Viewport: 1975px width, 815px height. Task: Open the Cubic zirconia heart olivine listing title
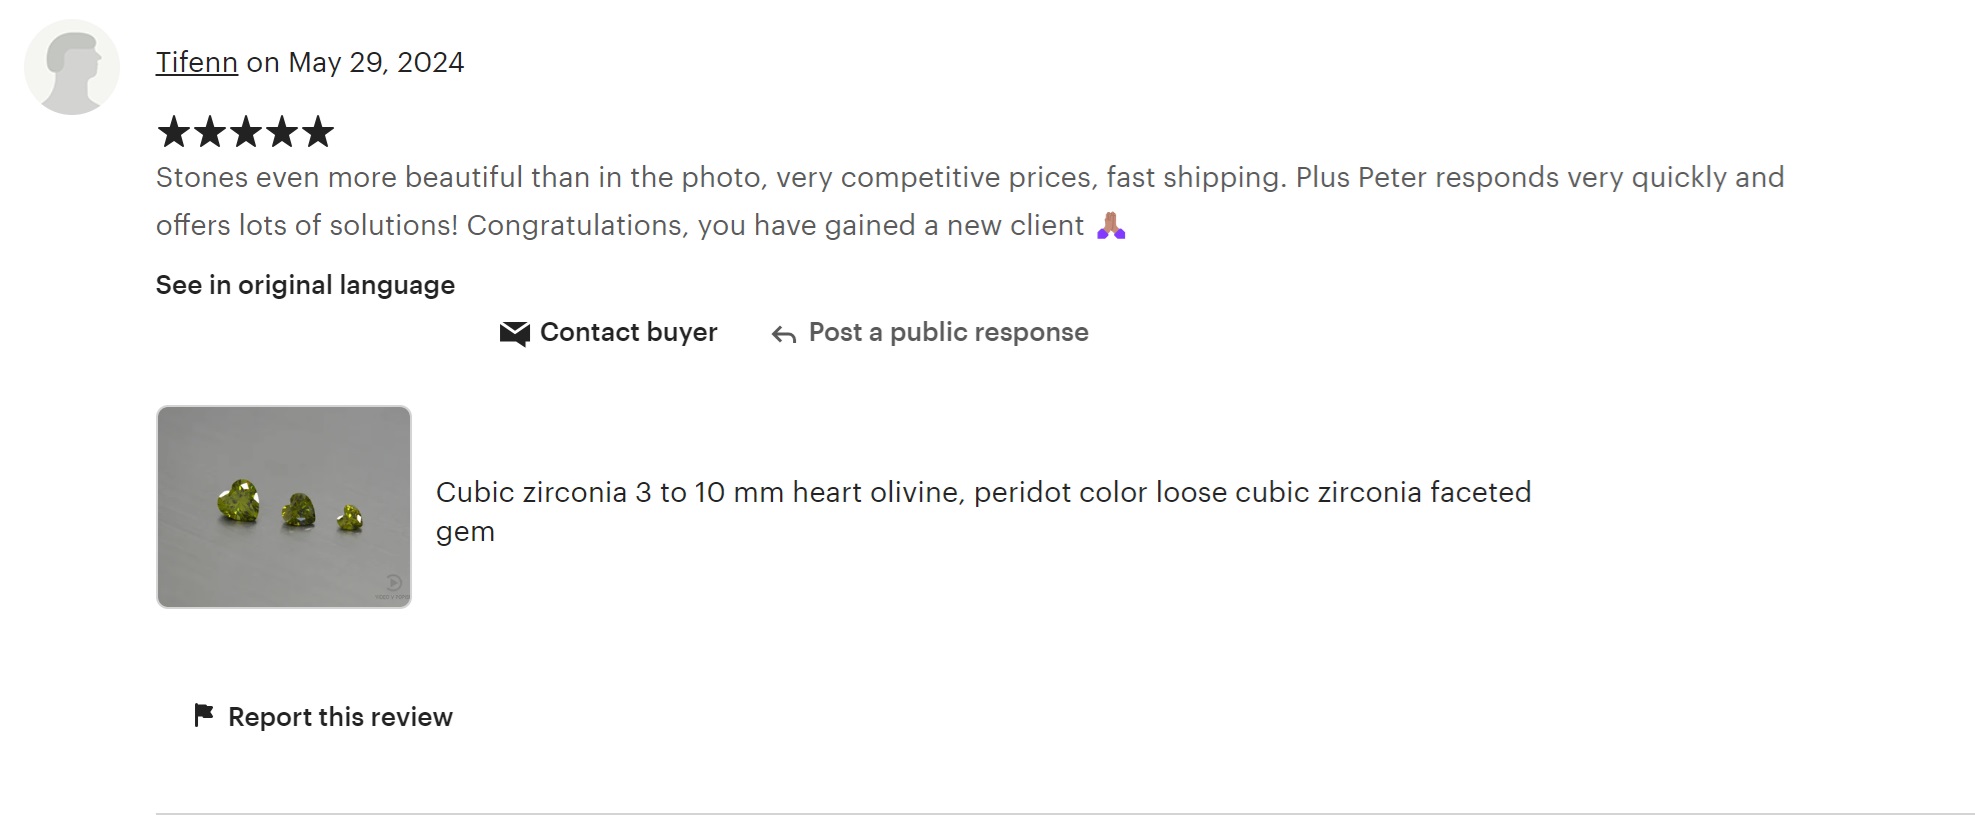tap(983, 511)
